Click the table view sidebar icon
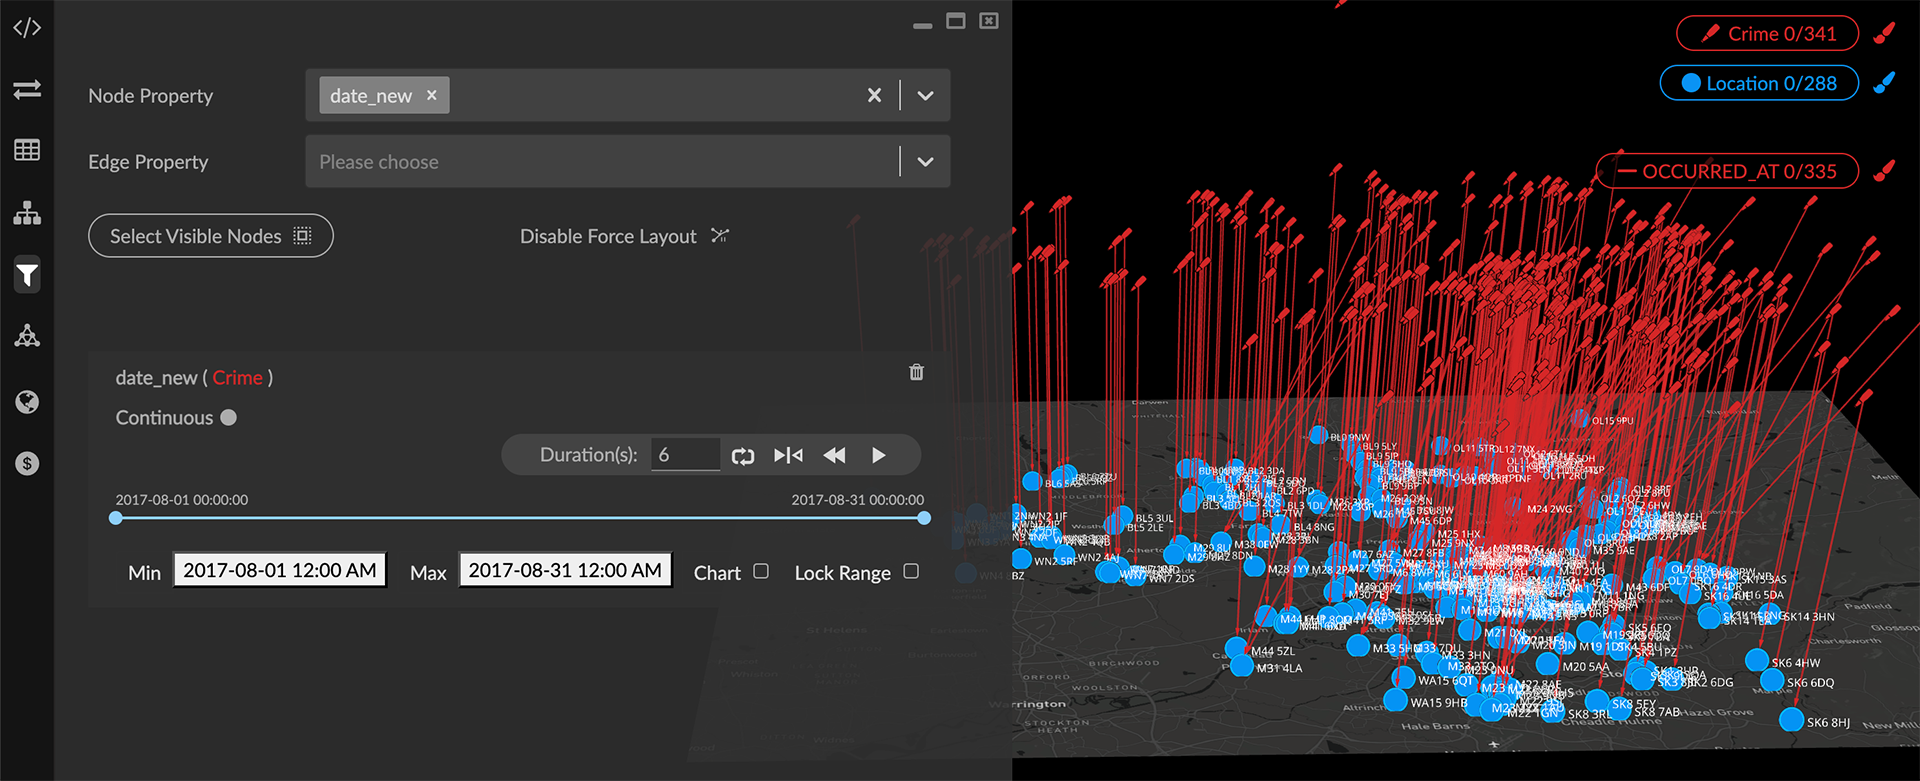This screenshot has height=781, width=1920. tap(27, 150)
